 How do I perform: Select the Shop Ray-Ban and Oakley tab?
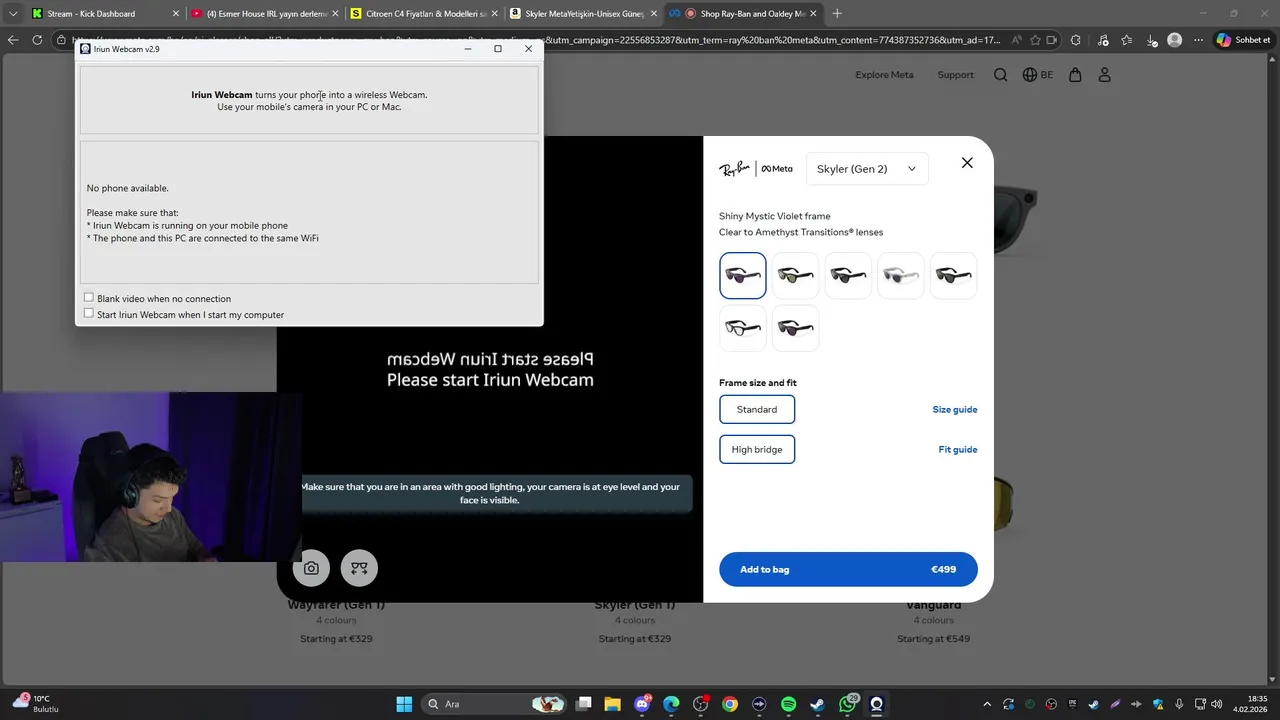(x=744, y=13)
